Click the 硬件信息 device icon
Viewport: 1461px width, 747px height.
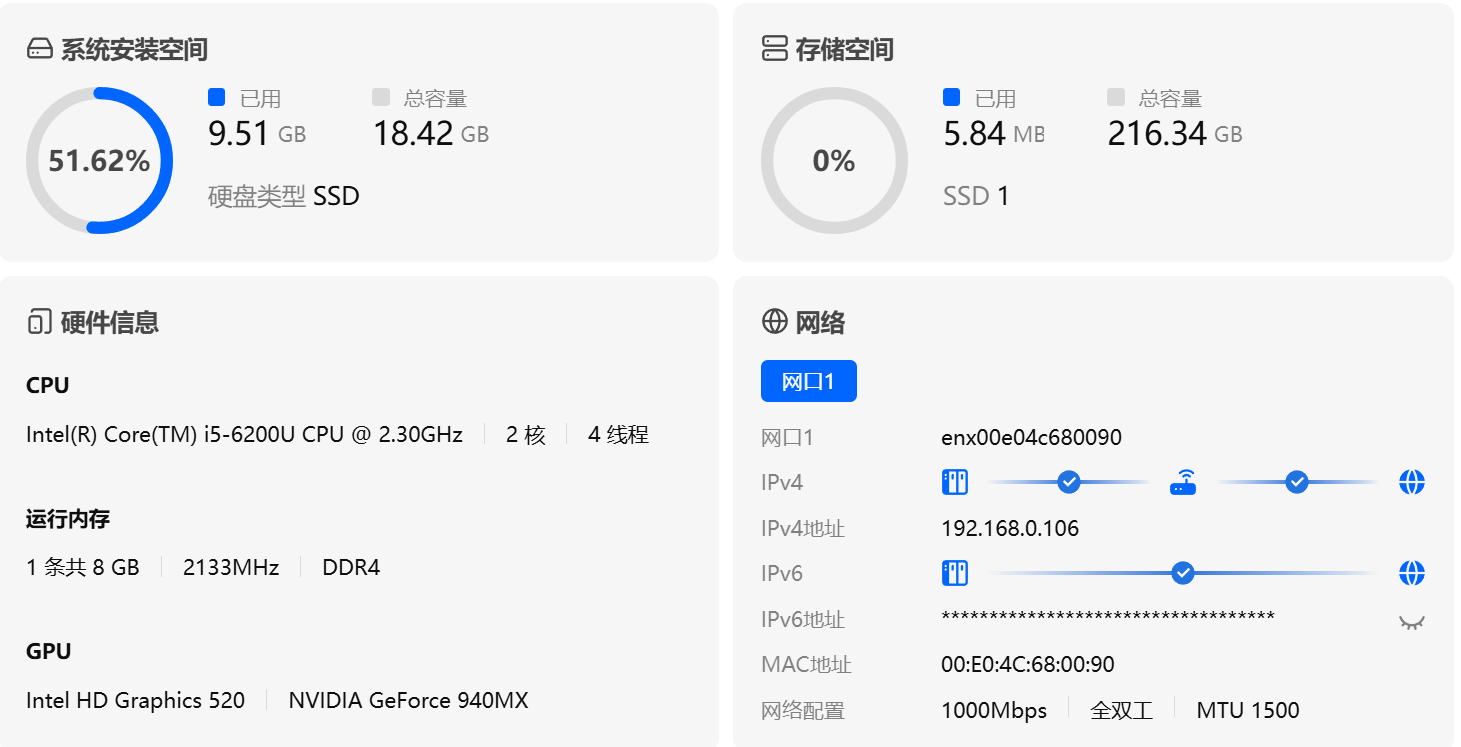pyautogui.click(x=39, y=322)
